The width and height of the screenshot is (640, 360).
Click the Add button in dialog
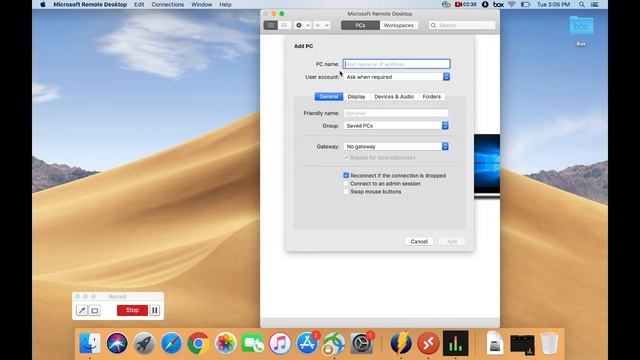pos(451,242)
